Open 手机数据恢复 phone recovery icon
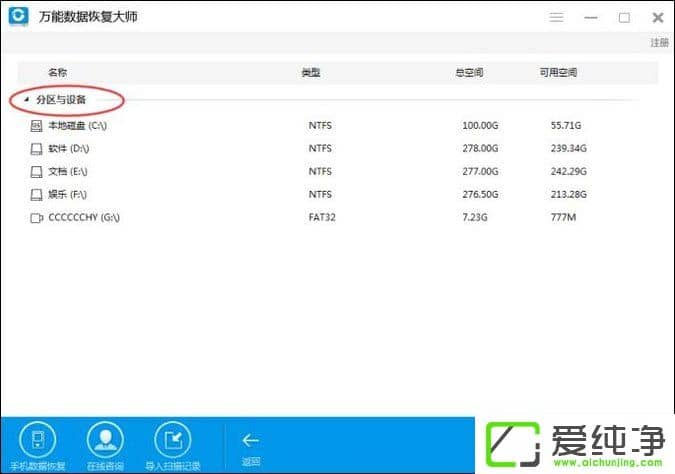Viewport: 675px width, 474px height. [37, 438]
